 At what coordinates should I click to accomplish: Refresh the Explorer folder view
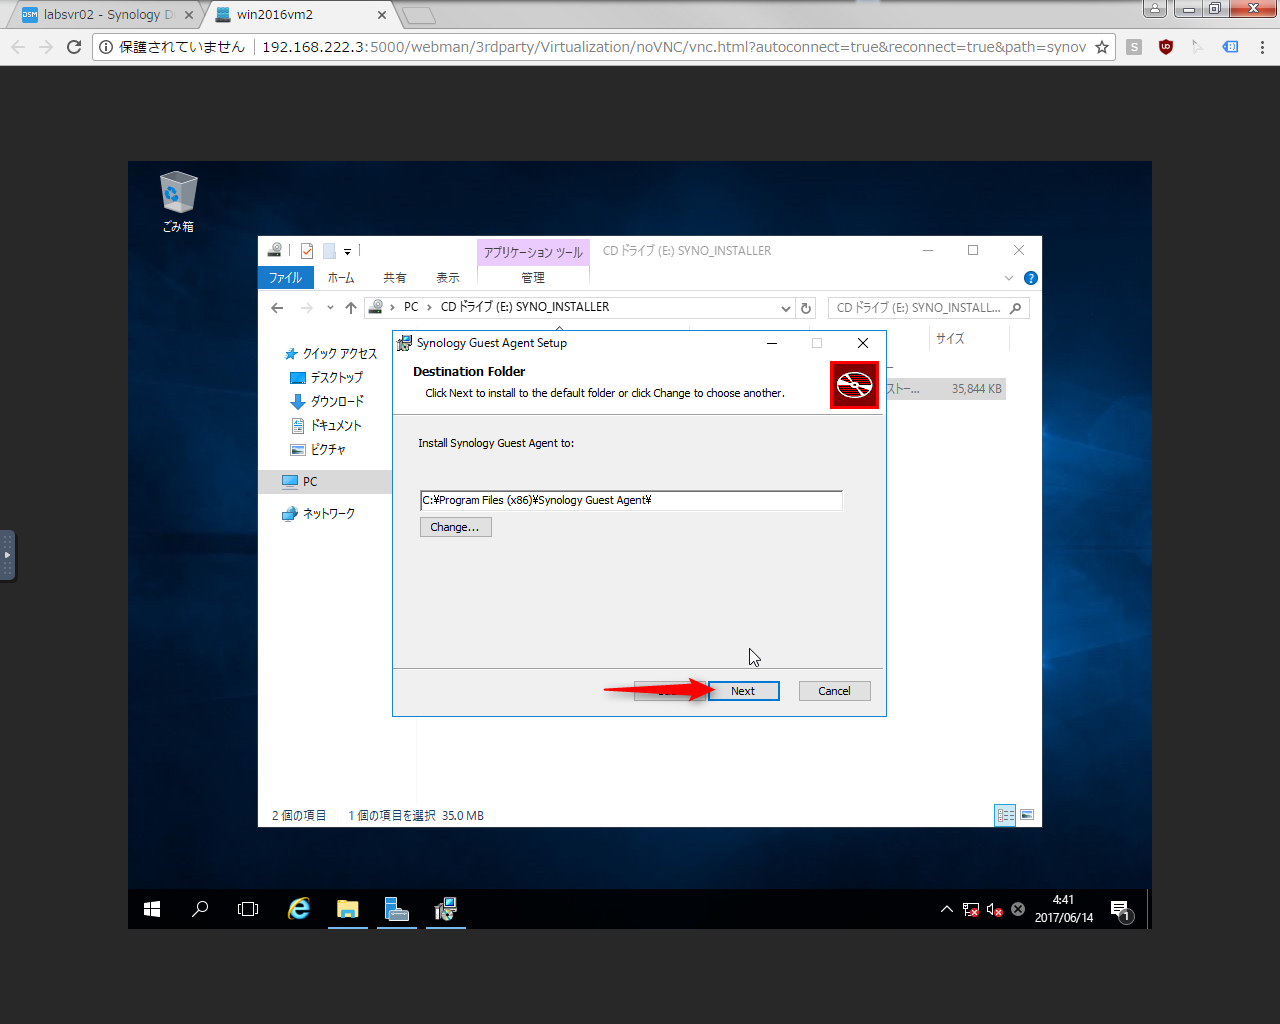pos(806,308)
